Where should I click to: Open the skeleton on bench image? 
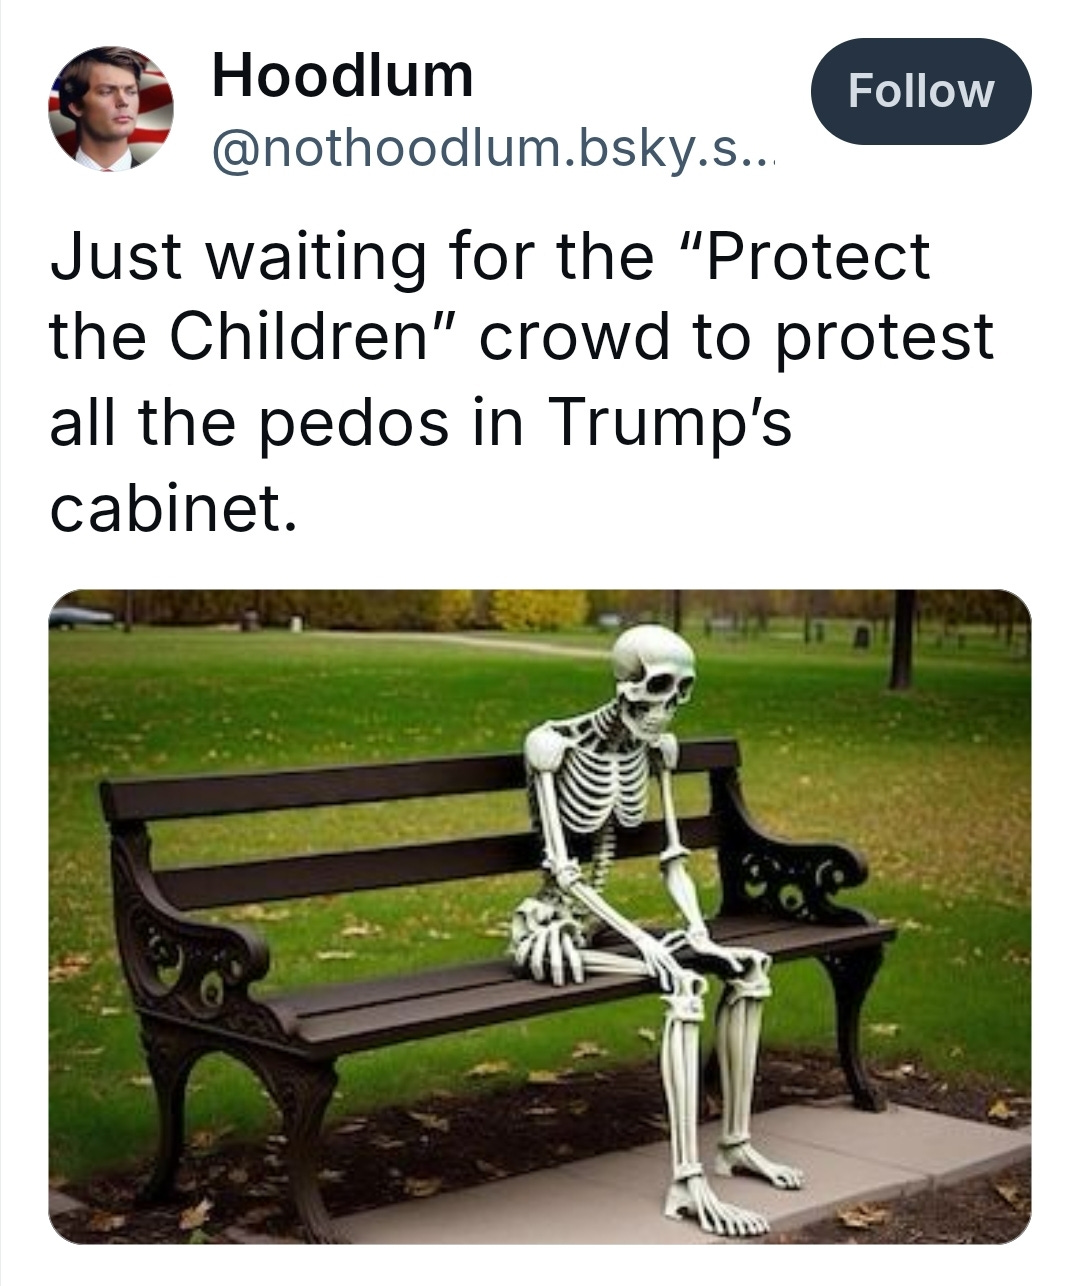540,916
